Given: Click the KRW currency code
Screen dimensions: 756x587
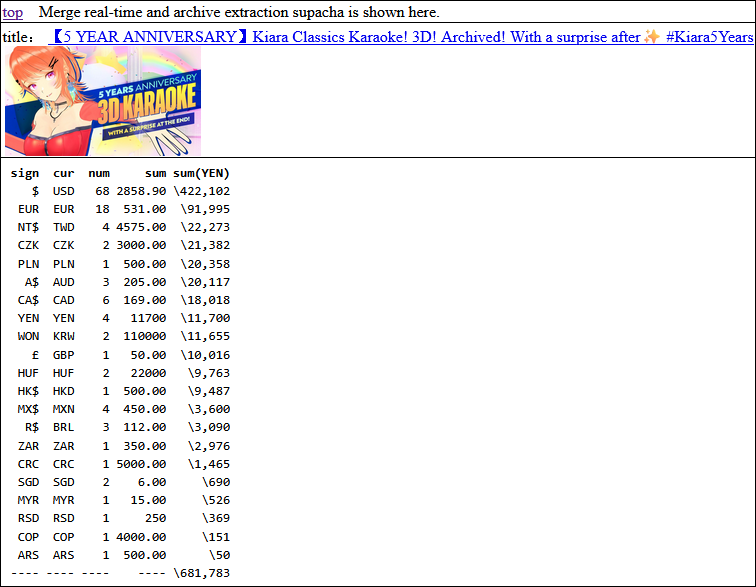Looking at the screenshot, I should click(x=64, y=336).
